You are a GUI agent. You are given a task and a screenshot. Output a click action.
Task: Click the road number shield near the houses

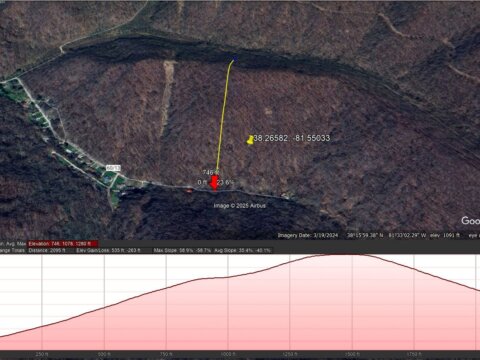[x=113, y=168]
